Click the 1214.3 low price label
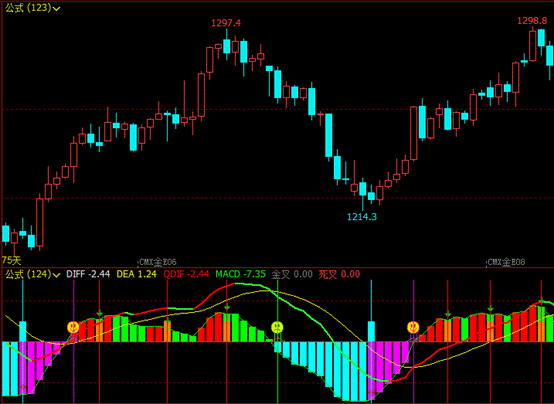This screenshot has height=404, width=554. [362, 217]
